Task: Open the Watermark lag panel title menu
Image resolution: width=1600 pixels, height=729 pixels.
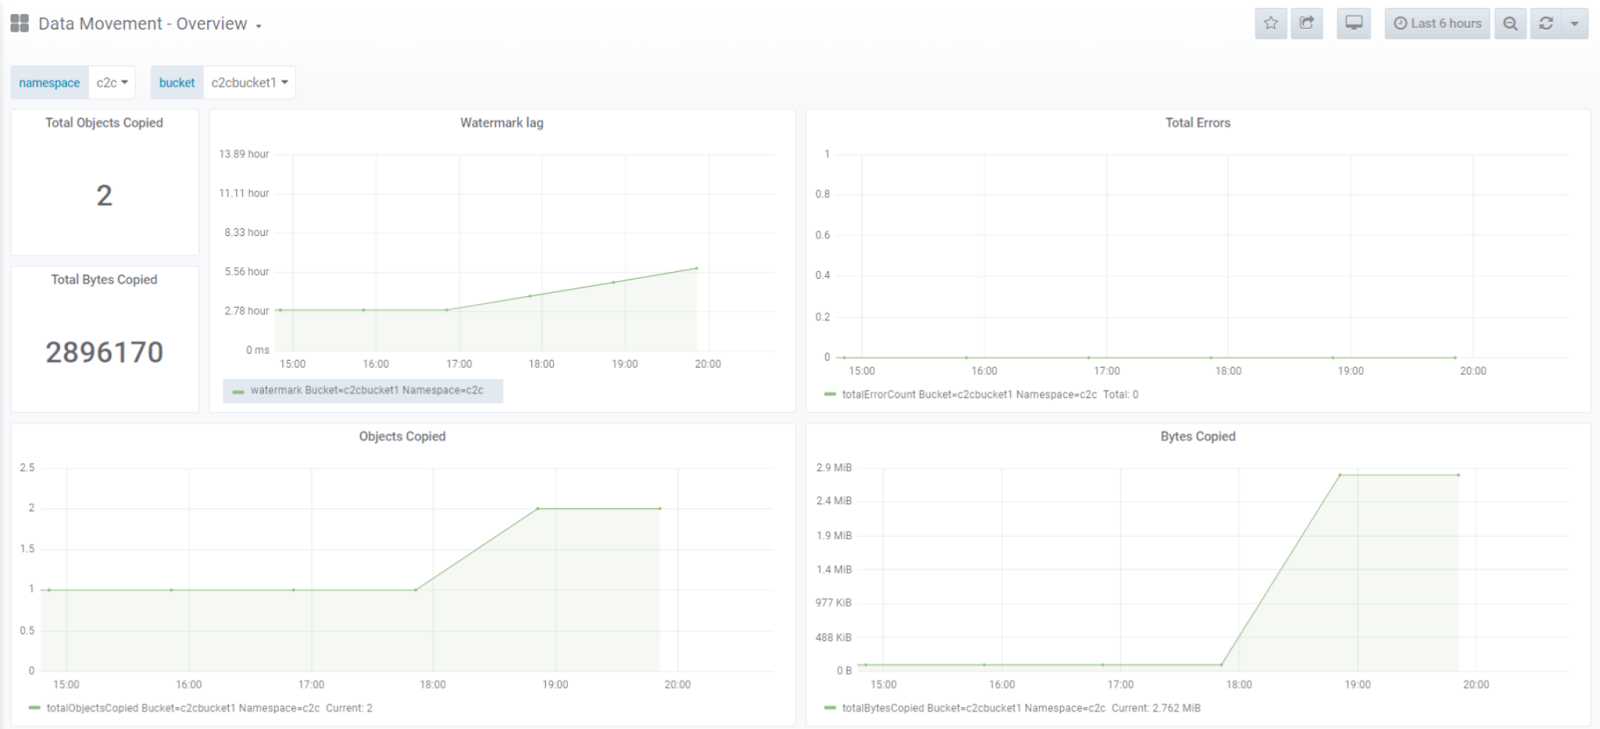Action: 501,123
